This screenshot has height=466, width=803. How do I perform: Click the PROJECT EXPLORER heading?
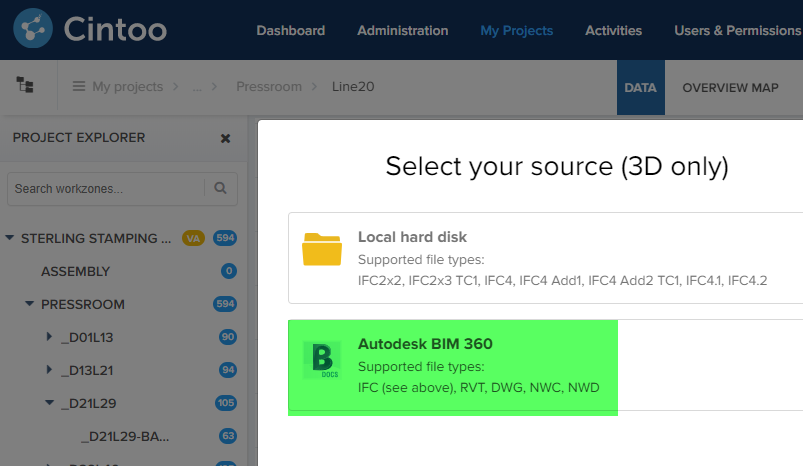click(79, 137)
